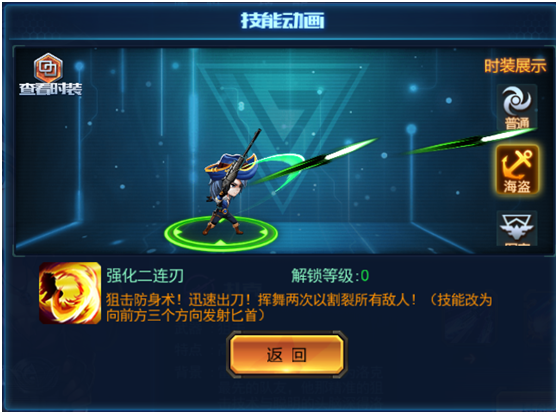The height and width of the screenshot is (414, 558).
Task: Select the winged badge costume icon
Action: click(517, 228)
